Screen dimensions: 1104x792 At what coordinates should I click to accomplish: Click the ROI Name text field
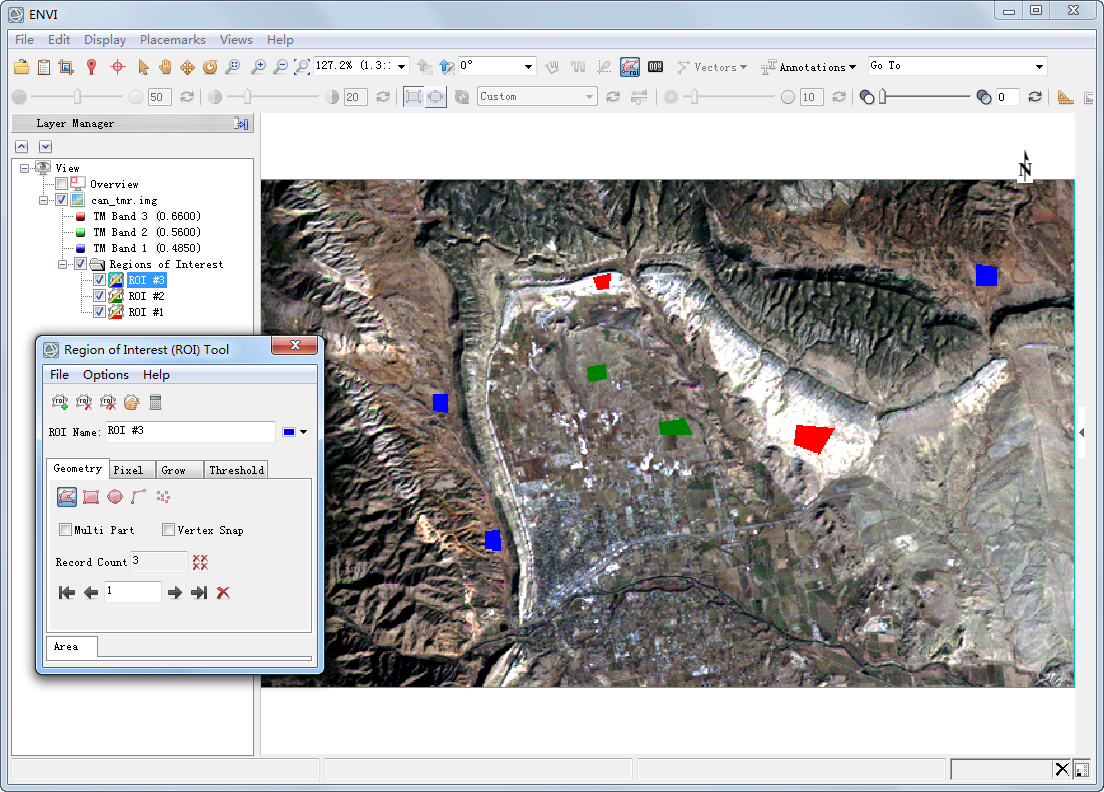pos(189,431)
